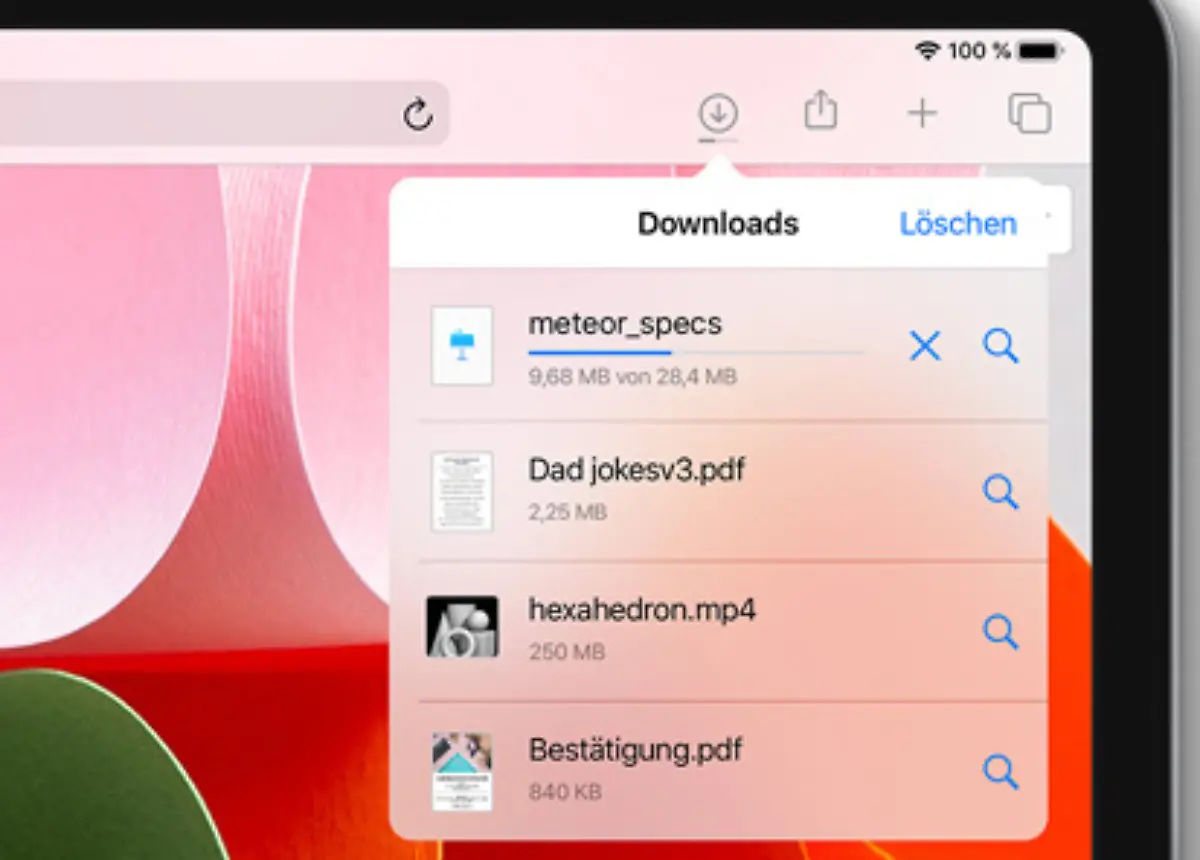This screenshot has width=1200, height=860.
Task: Open the Downloads popover icon in the toolbar
Action: pyautogui.click(x=718, y=113)
